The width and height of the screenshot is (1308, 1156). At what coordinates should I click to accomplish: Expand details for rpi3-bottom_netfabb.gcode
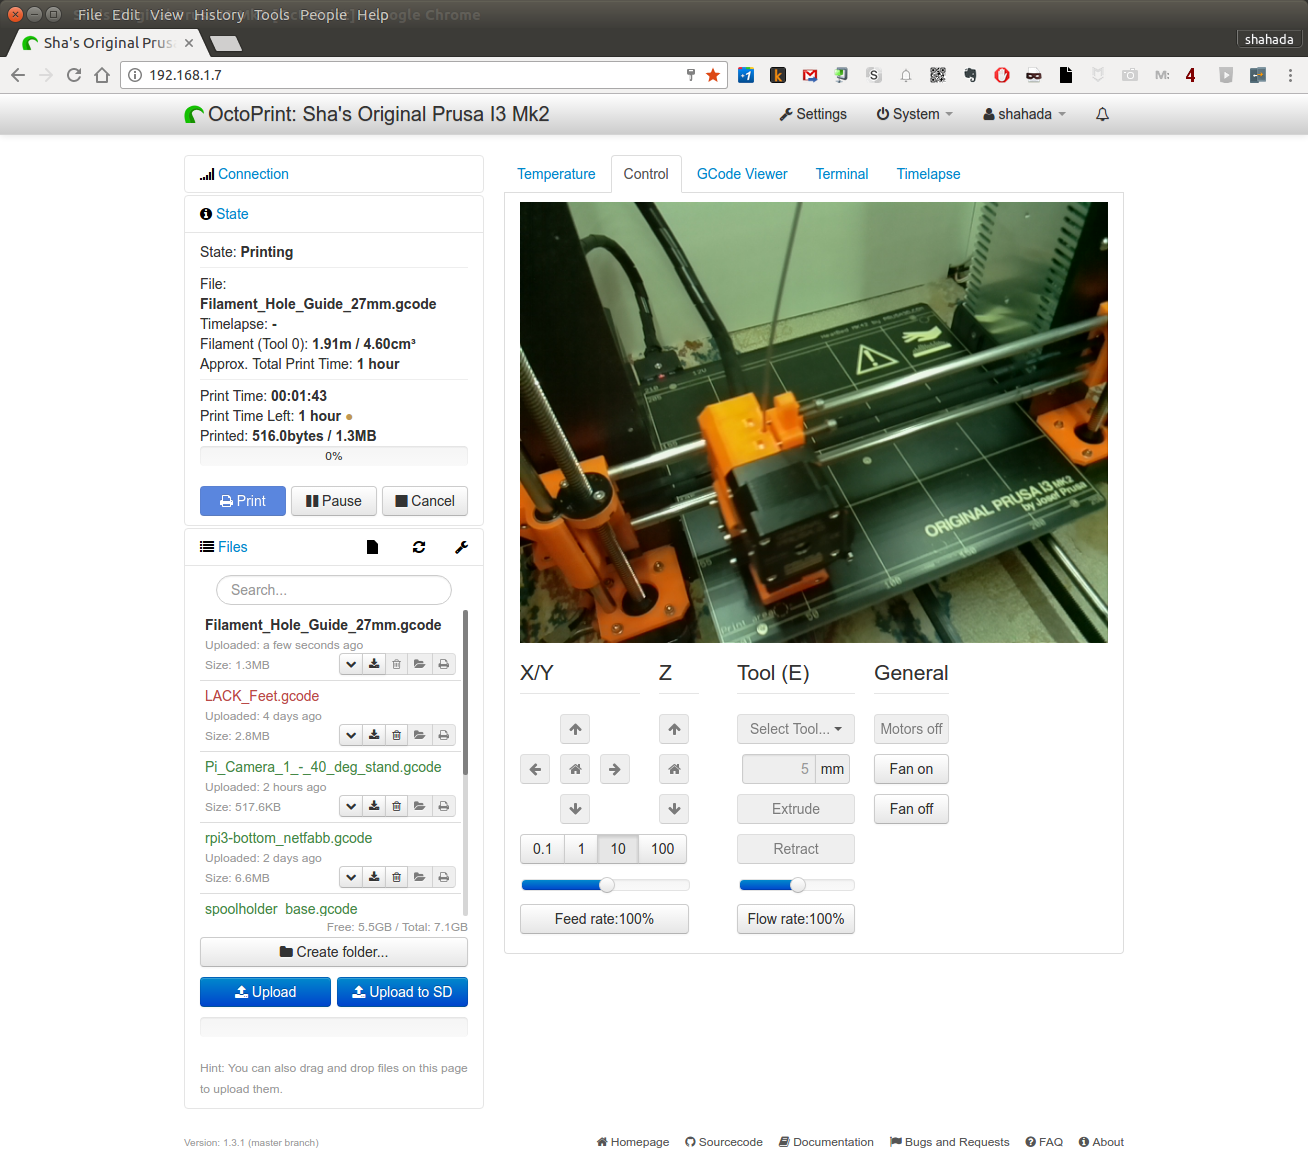click(x=351, y=877)
